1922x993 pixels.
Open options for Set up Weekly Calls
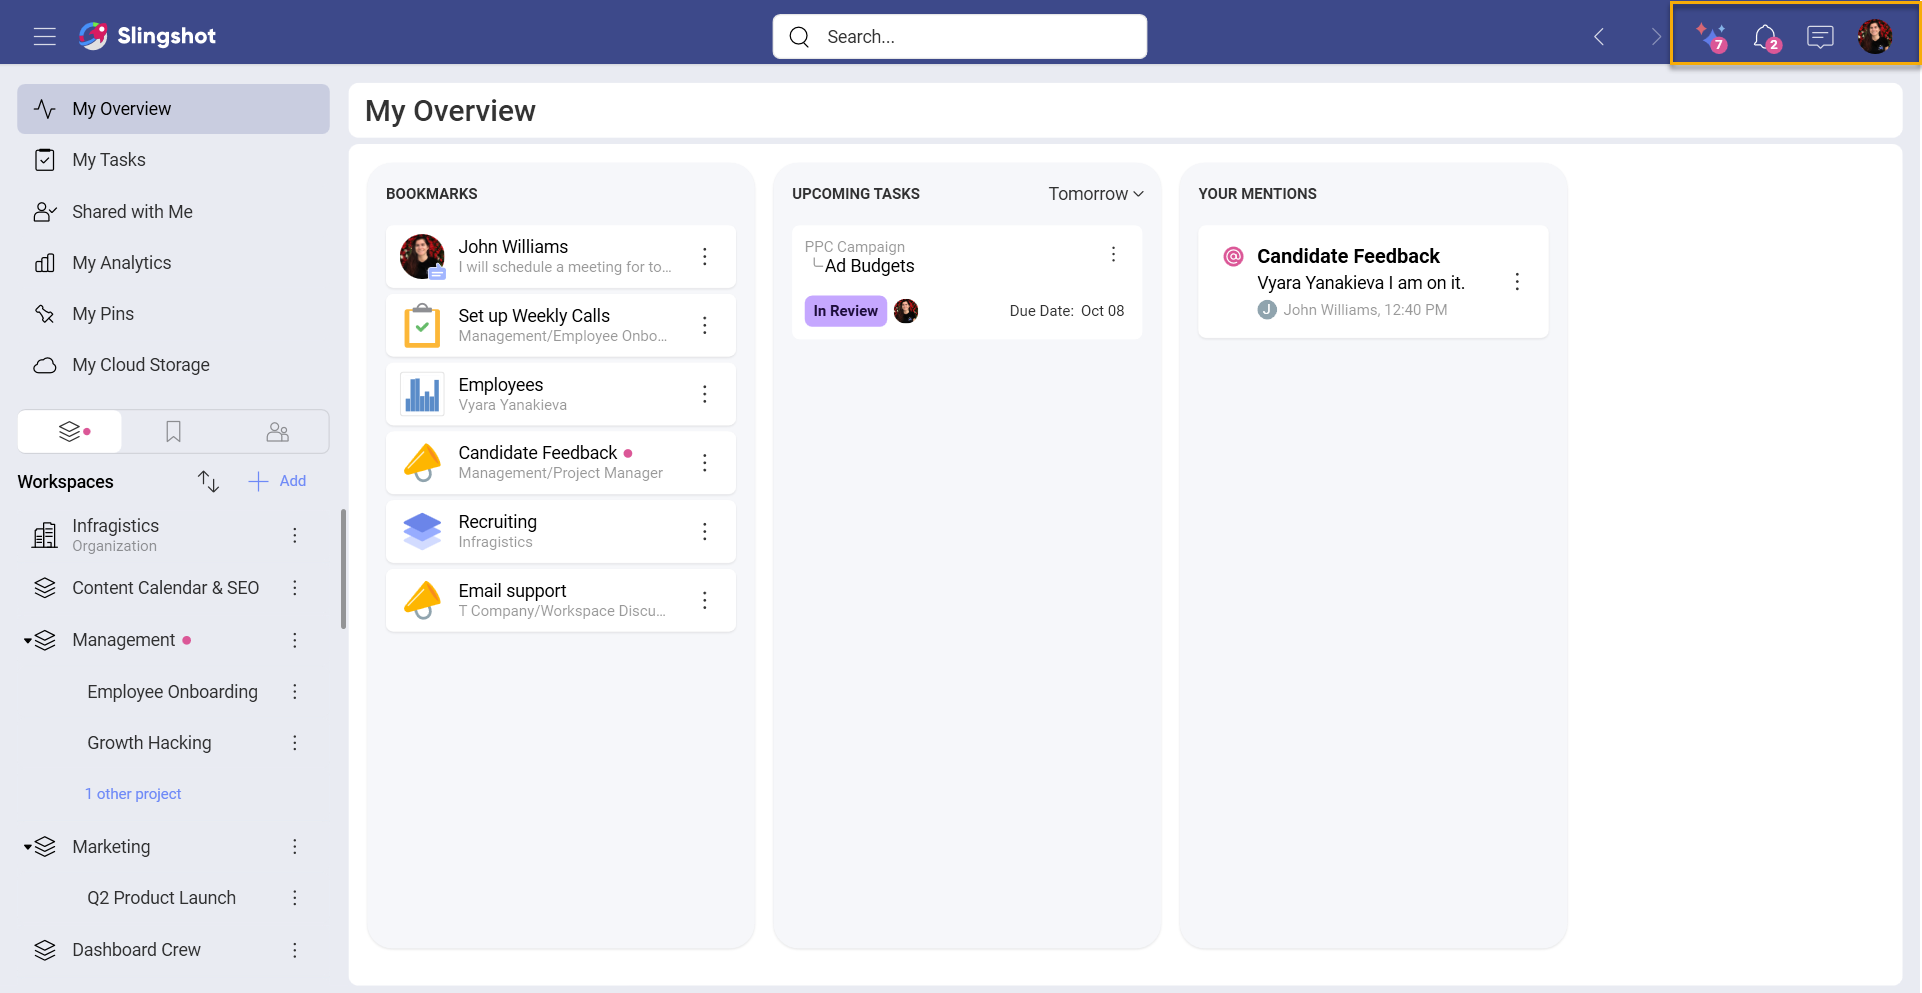coord(705,325)
